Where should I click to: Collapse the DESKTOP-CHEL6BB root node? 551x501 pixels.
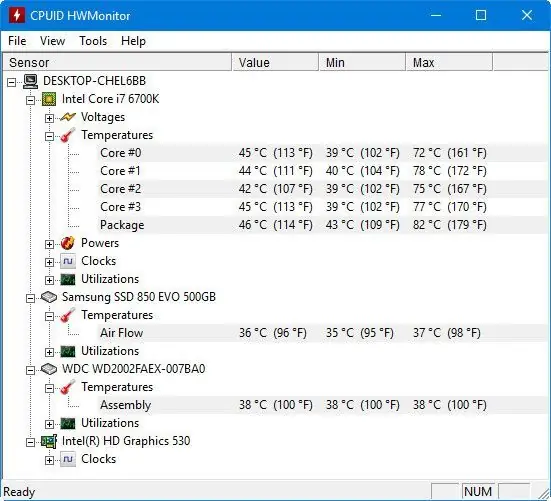coord(12,83)
